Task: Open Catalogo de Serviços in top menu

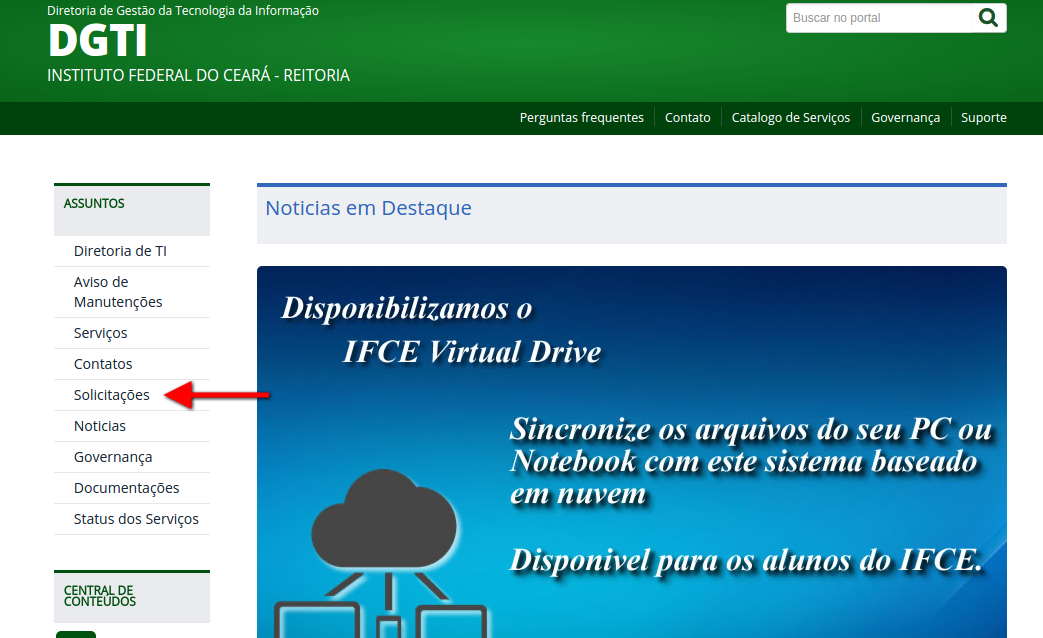Action: [x=790, y=118]
